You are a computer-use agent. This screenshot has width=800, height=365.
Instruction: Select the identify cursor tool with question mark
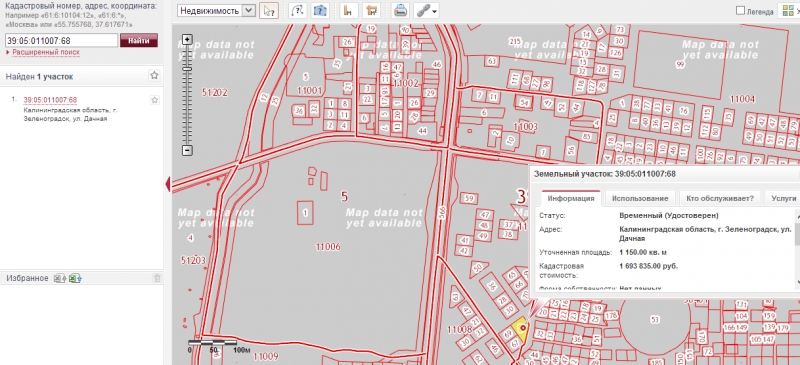coord(268,11)
